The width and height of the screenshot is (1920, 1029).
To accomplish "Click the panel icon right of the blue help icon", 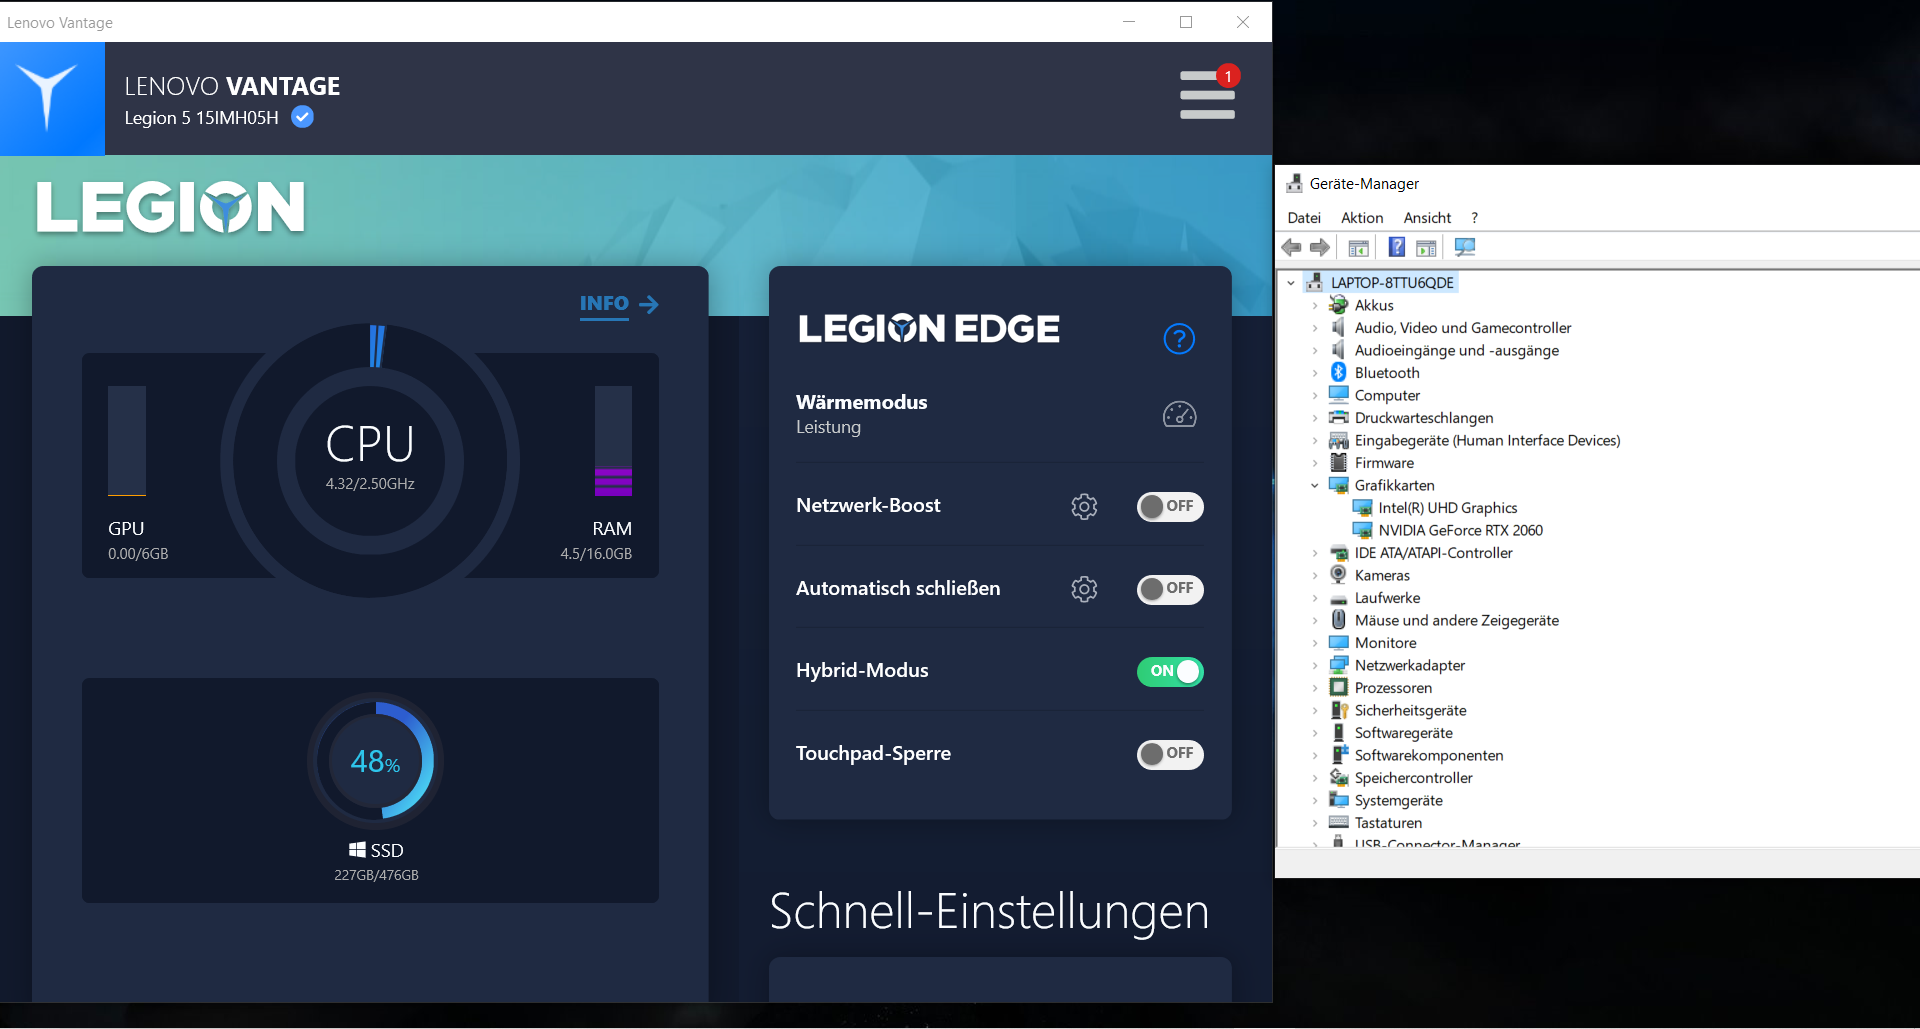I will pyautogui.click(x=1426, y=248).
